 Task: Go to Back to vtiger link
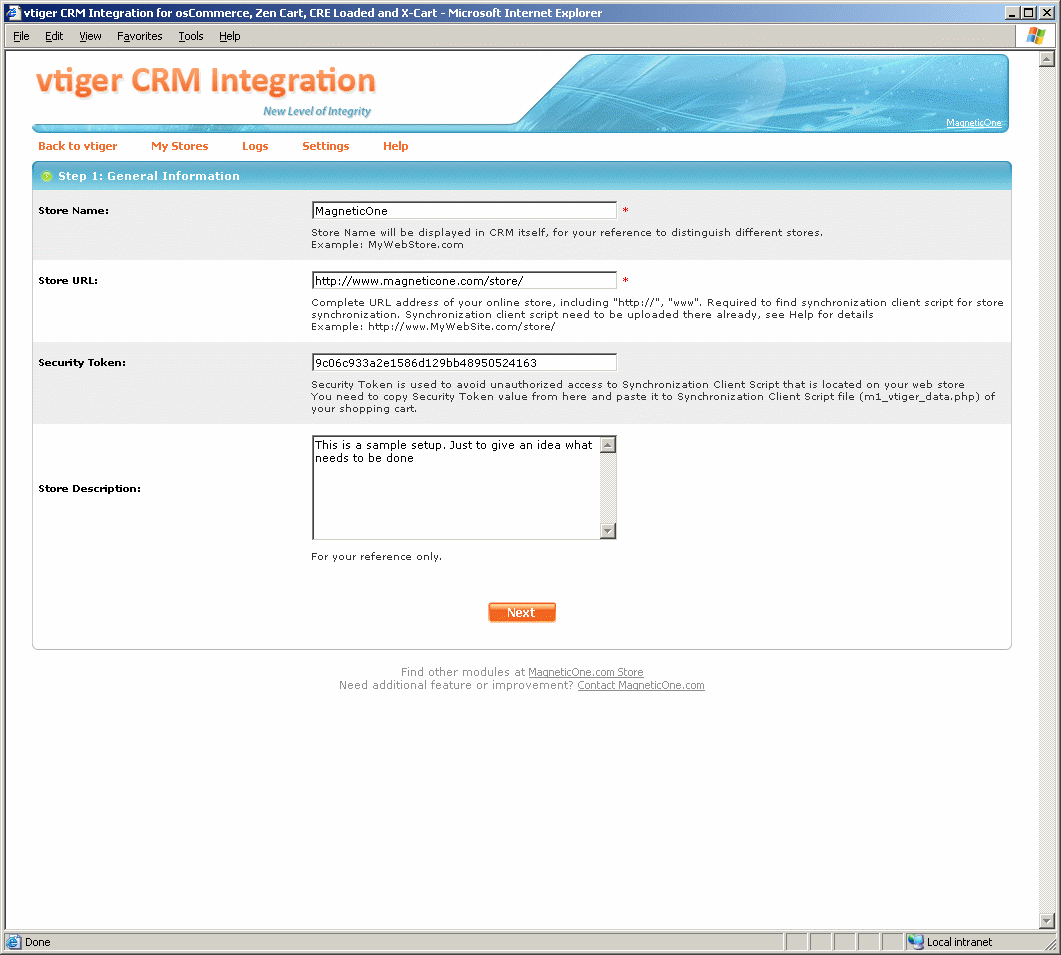click(x=78, y=146)
